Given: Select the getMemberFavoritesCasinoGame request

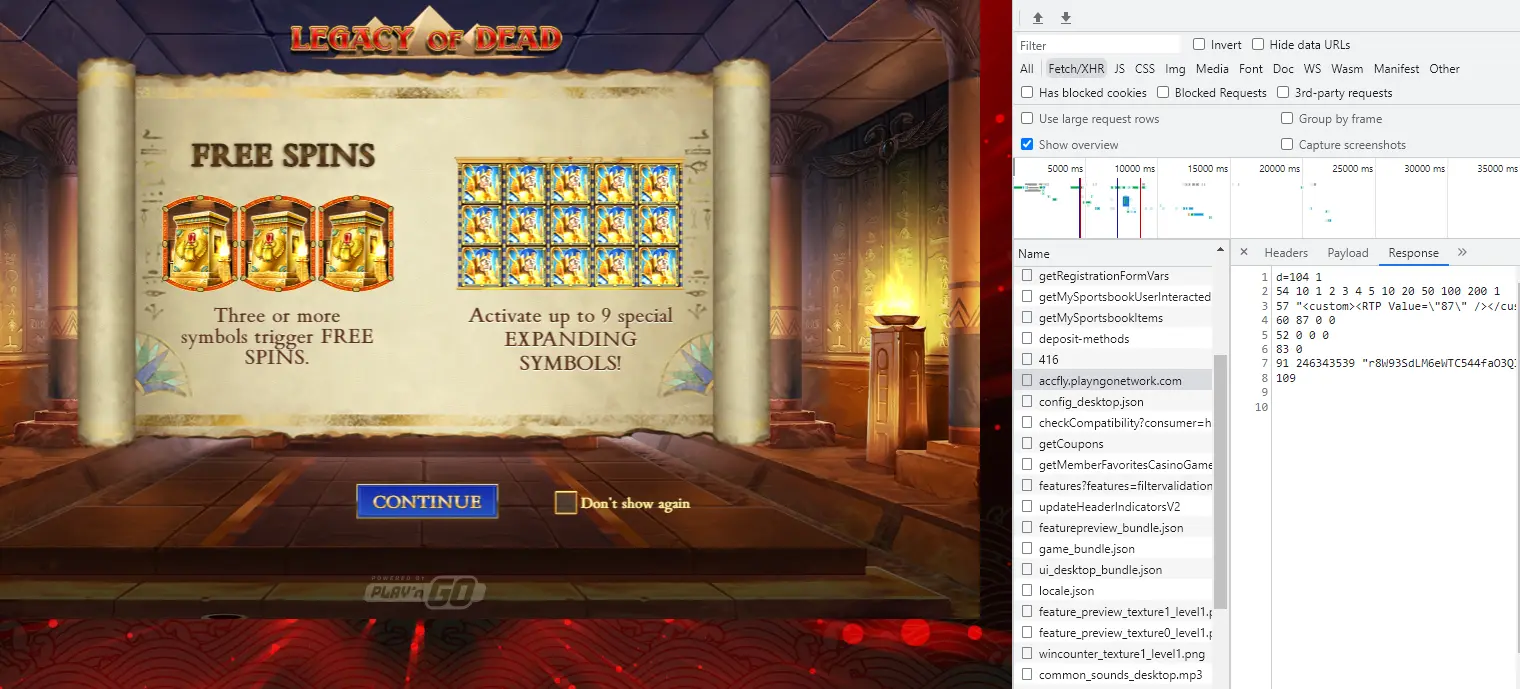Looking at the screenshot, I should 1113,465.
